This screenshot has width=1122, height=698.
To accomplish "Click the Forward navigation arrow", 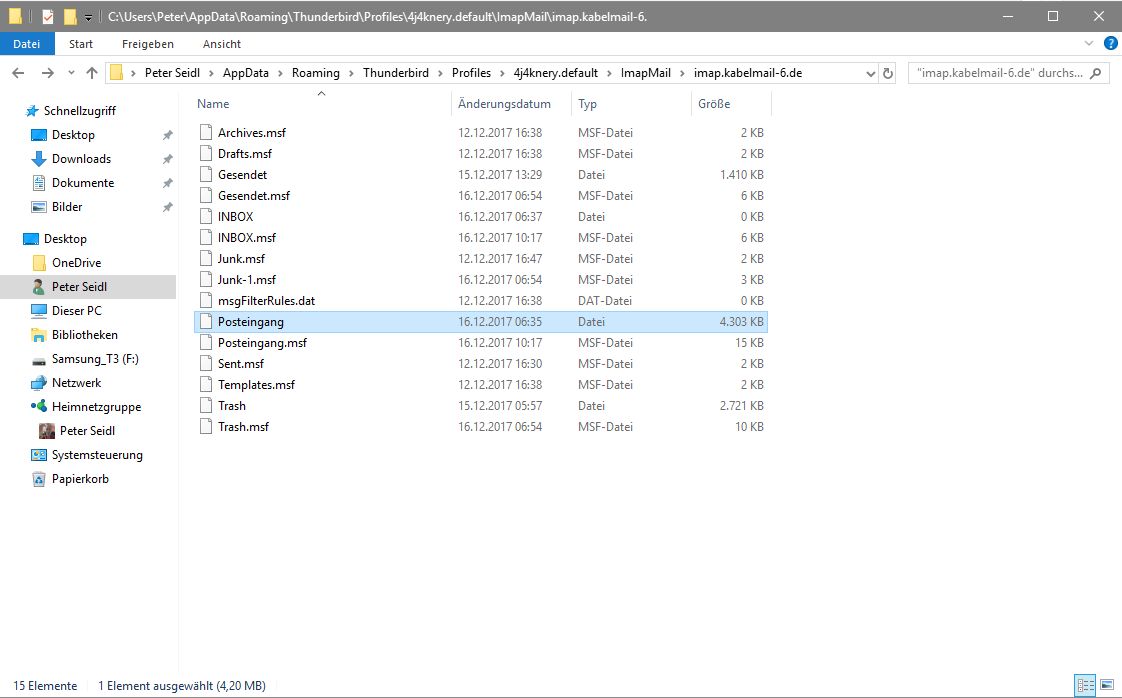I will [47, 73].
